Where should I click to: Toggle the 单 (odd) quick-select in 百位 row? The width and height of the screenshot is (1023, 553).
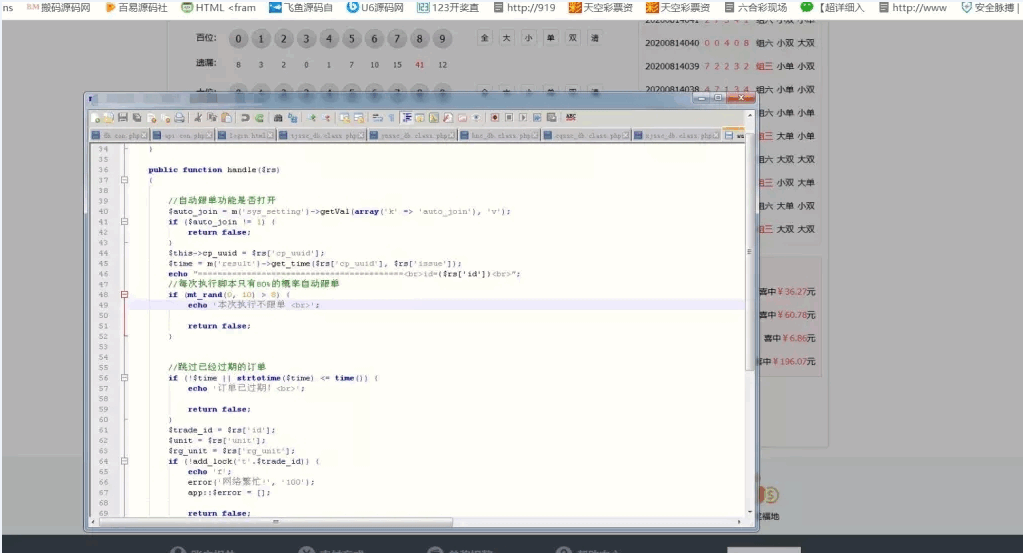[551, 38]
